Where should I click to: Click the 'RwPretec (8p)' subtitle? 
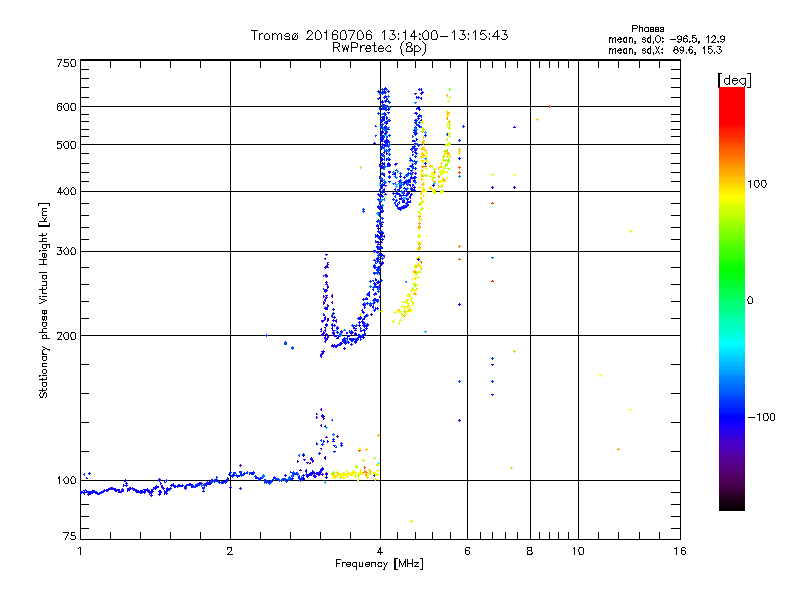[x=379, y=48]
